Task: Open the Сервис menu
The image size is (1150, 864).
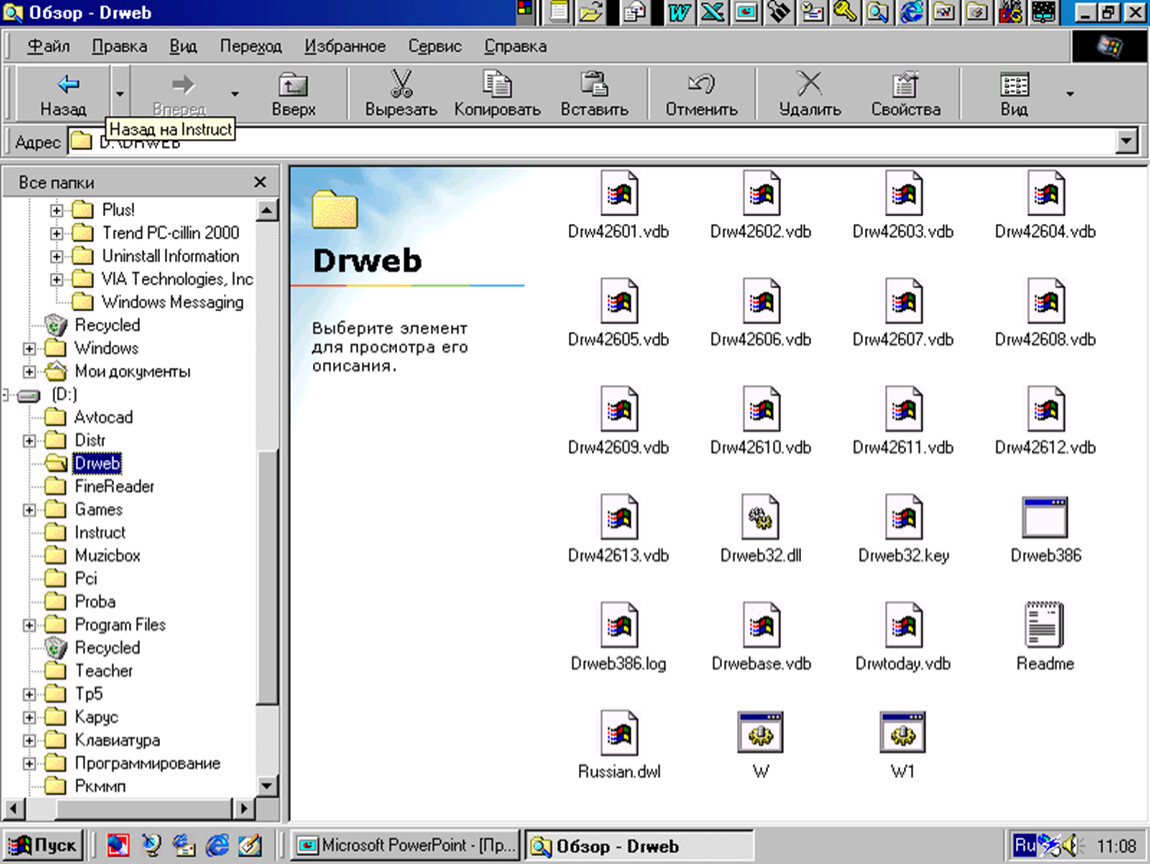Action: click(435, 46)
